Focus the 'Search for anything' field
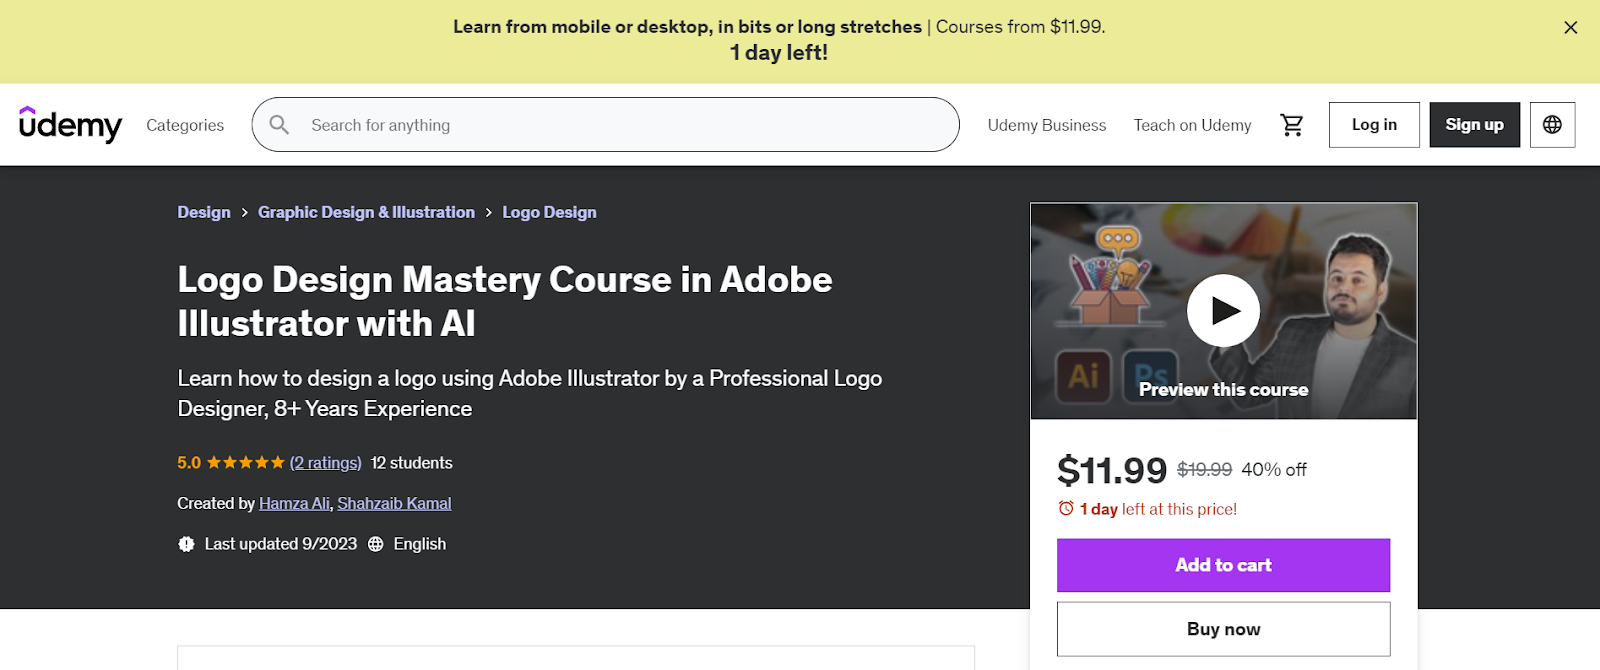The image size is (1600, 670). [x=605, y=125]
